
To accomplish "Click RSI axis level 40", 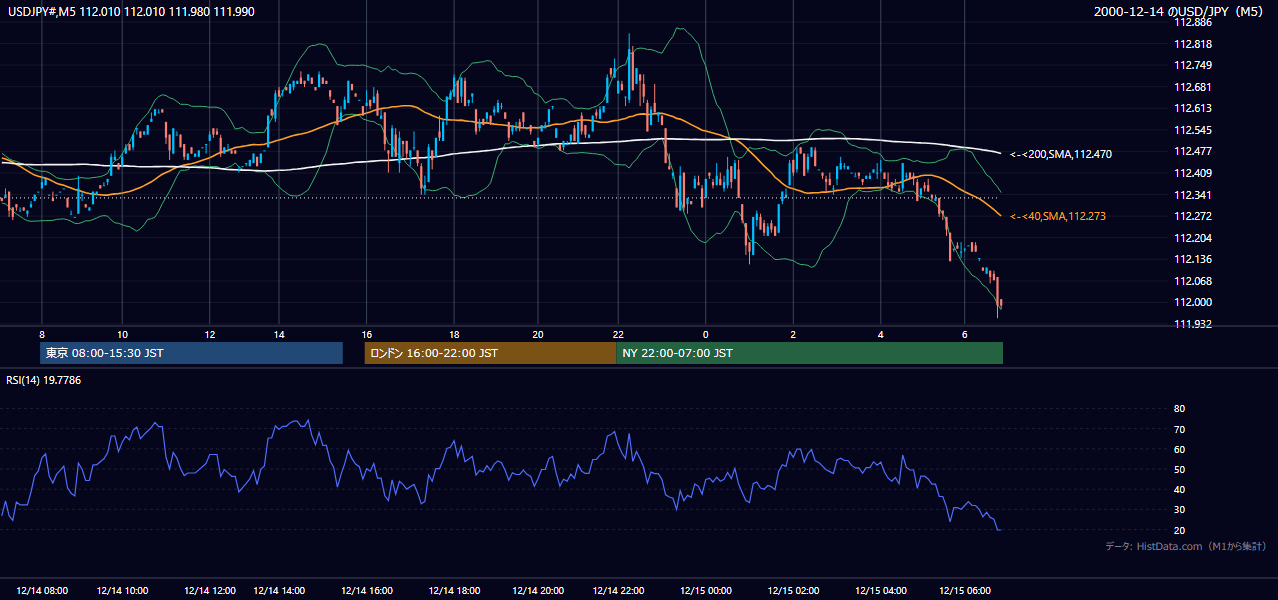I will (1179, 489).
